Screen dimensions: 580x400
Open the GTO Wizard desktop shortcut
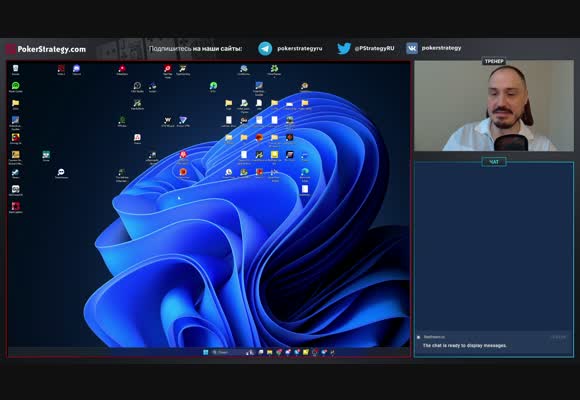coord(167,121)
